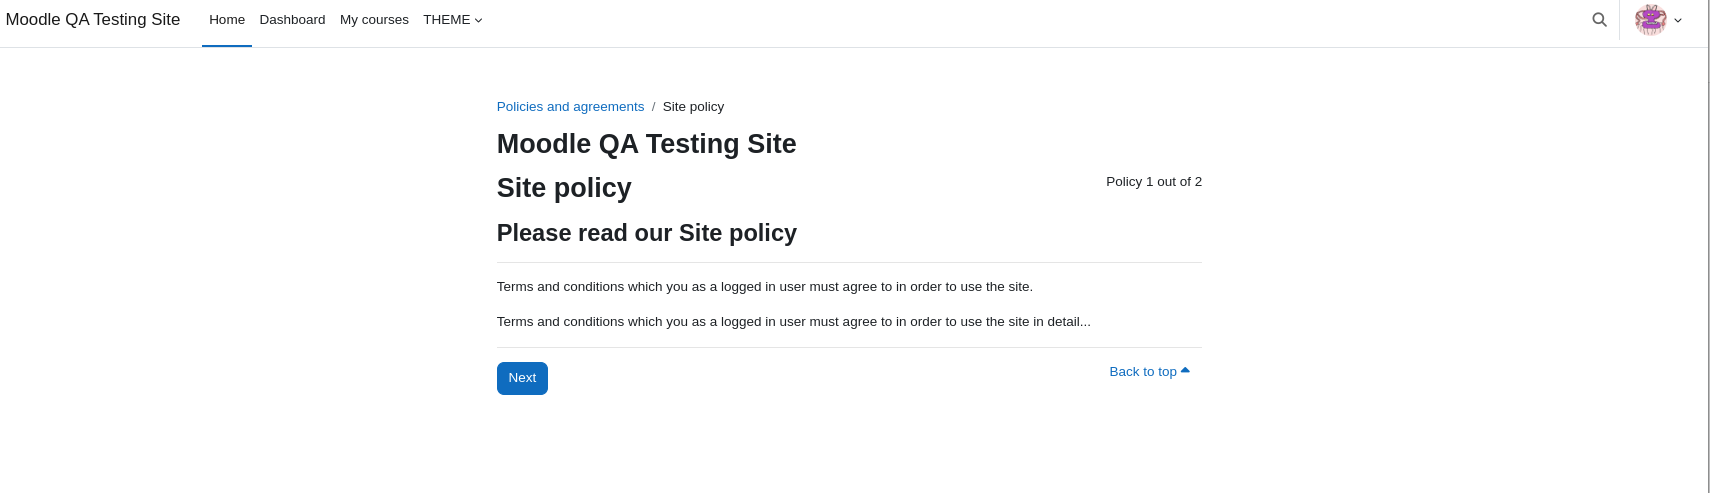1710x493 pixels.
Task: Click the user avatar picture
Action: [1650, 20]
